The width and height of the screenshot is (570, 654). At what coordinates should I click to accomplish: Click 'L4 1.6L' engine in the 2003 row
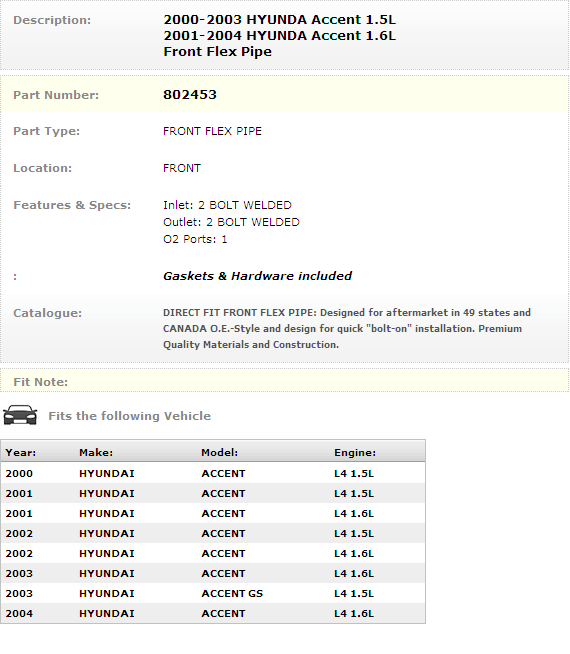pos(354,574)
